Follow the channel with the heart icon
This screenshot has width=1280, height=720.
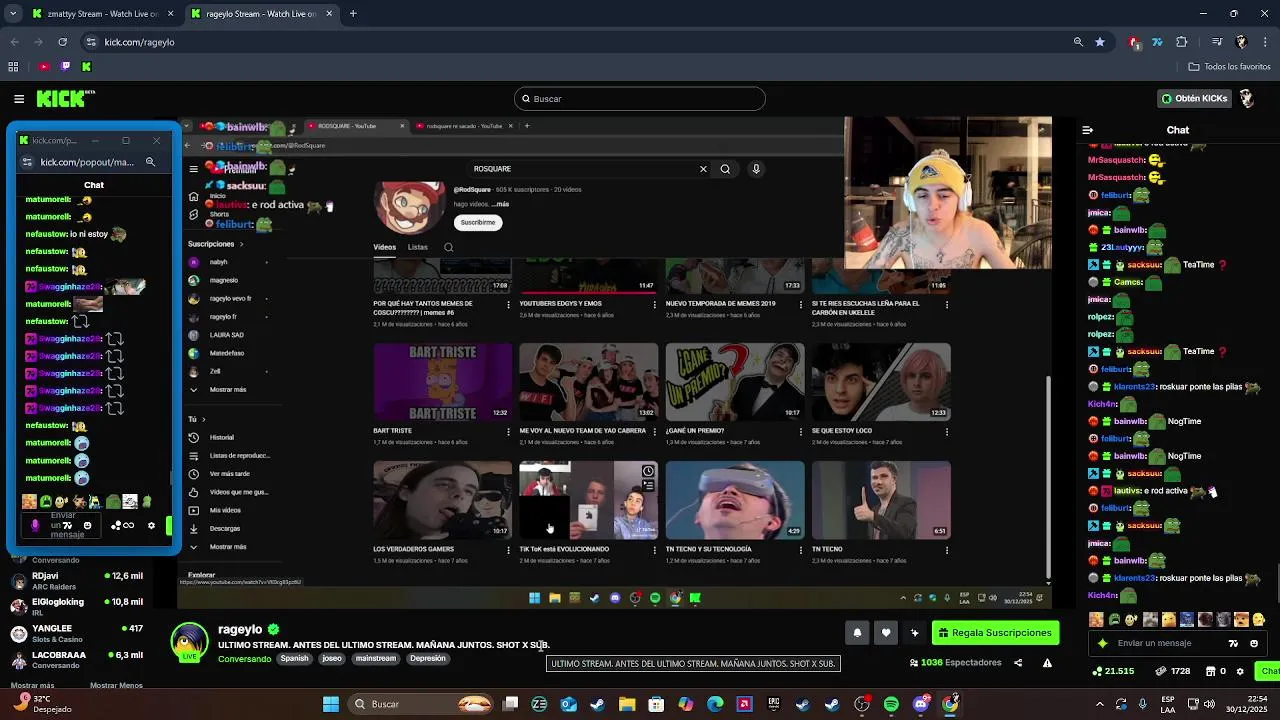pyautogui.click(x=886, y=632)
